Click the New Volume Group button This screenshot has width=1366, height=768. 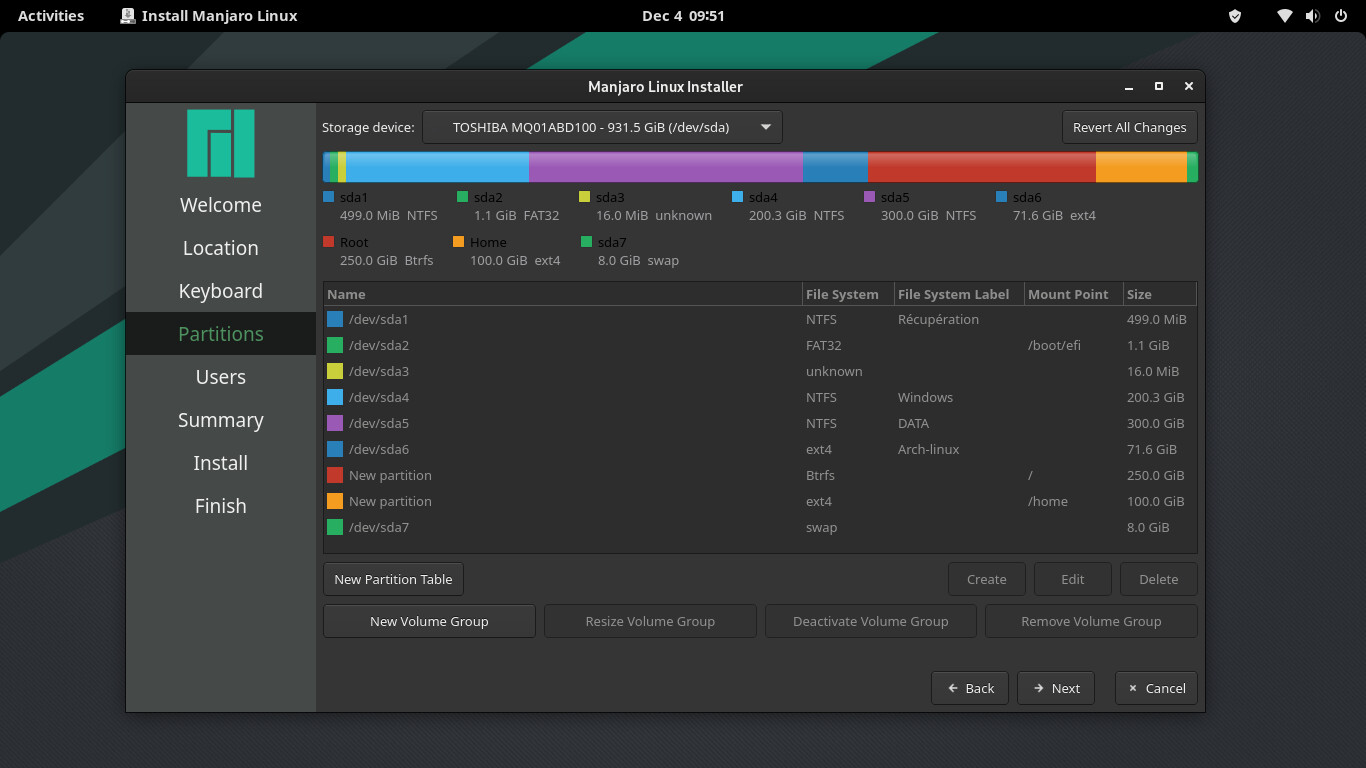429,621
